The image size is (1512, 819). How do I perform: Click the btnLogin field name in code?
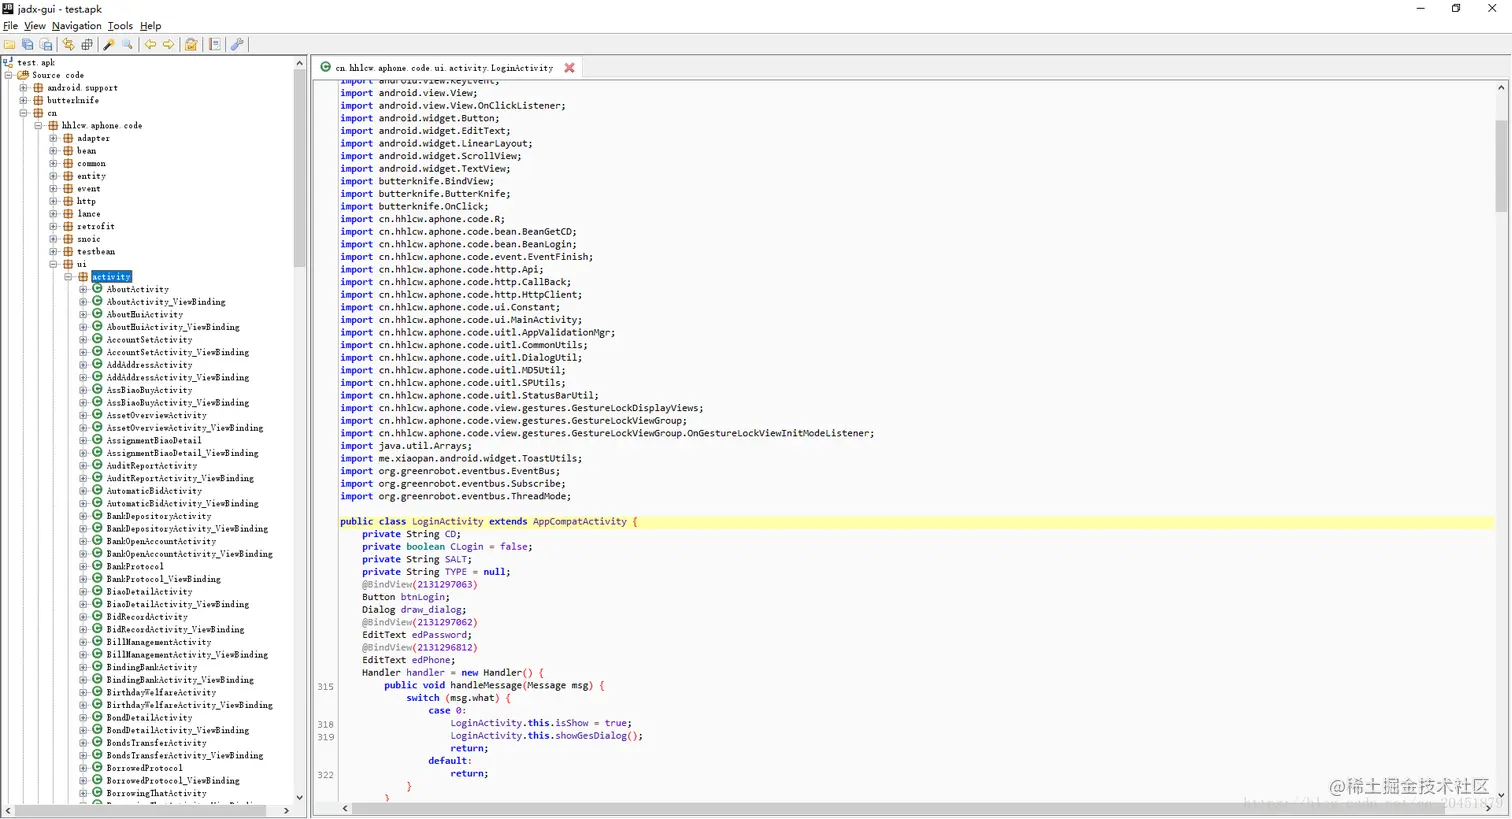[425, 597]
